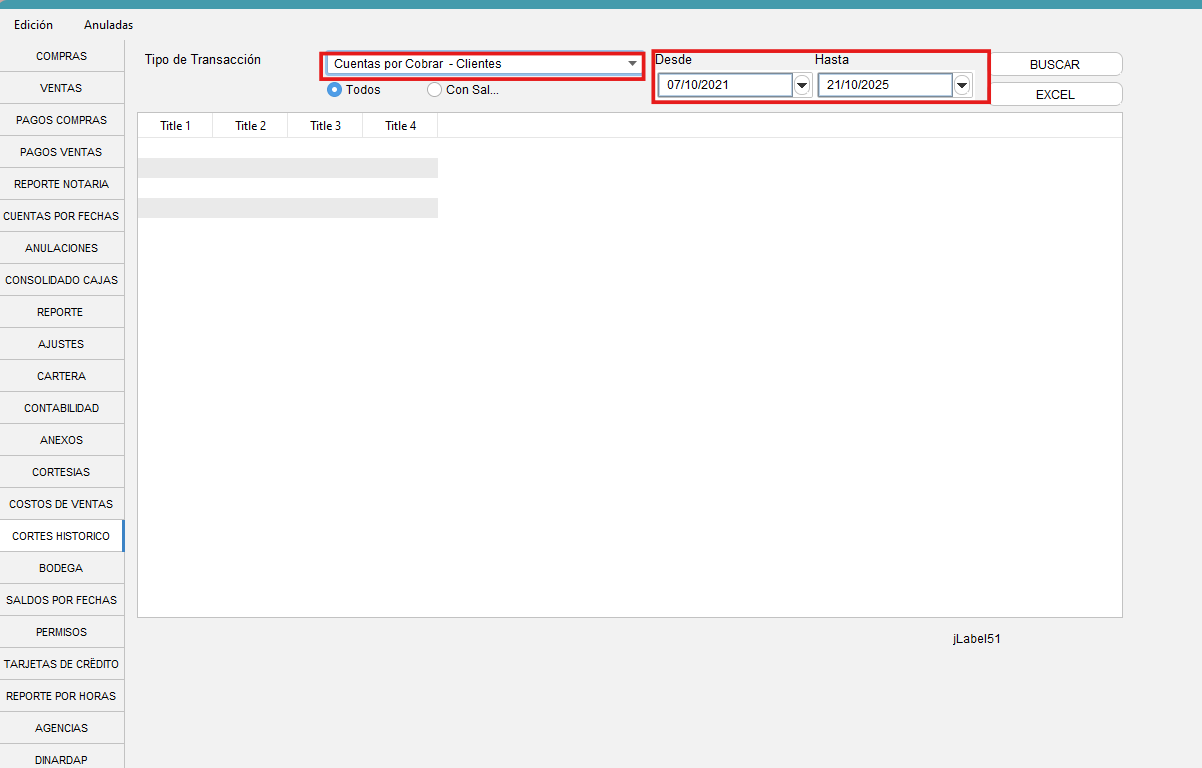Click the BUSCAR button
Viewport: 1202px width, 768px height.
tap(1055, 64)
